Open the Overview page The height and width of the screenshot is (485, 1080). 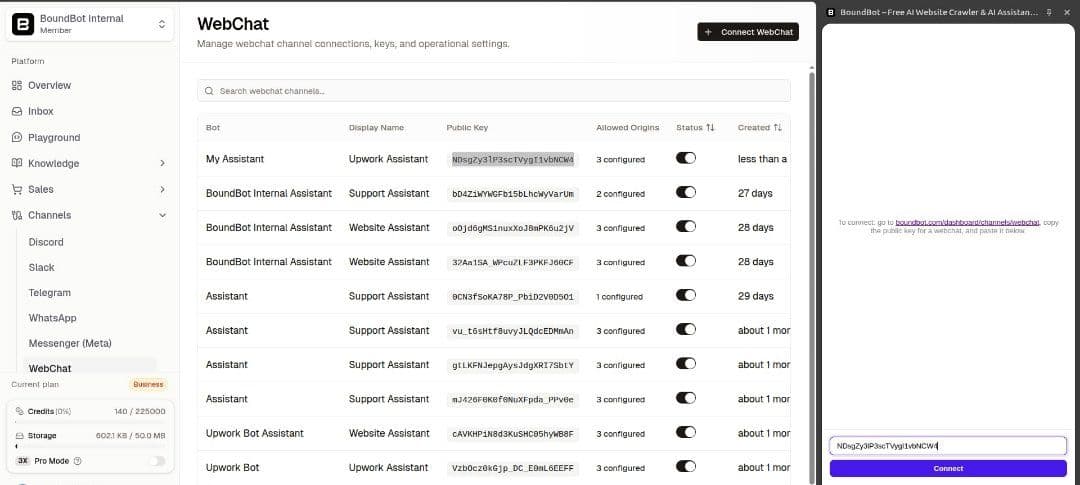click(50, 85)
